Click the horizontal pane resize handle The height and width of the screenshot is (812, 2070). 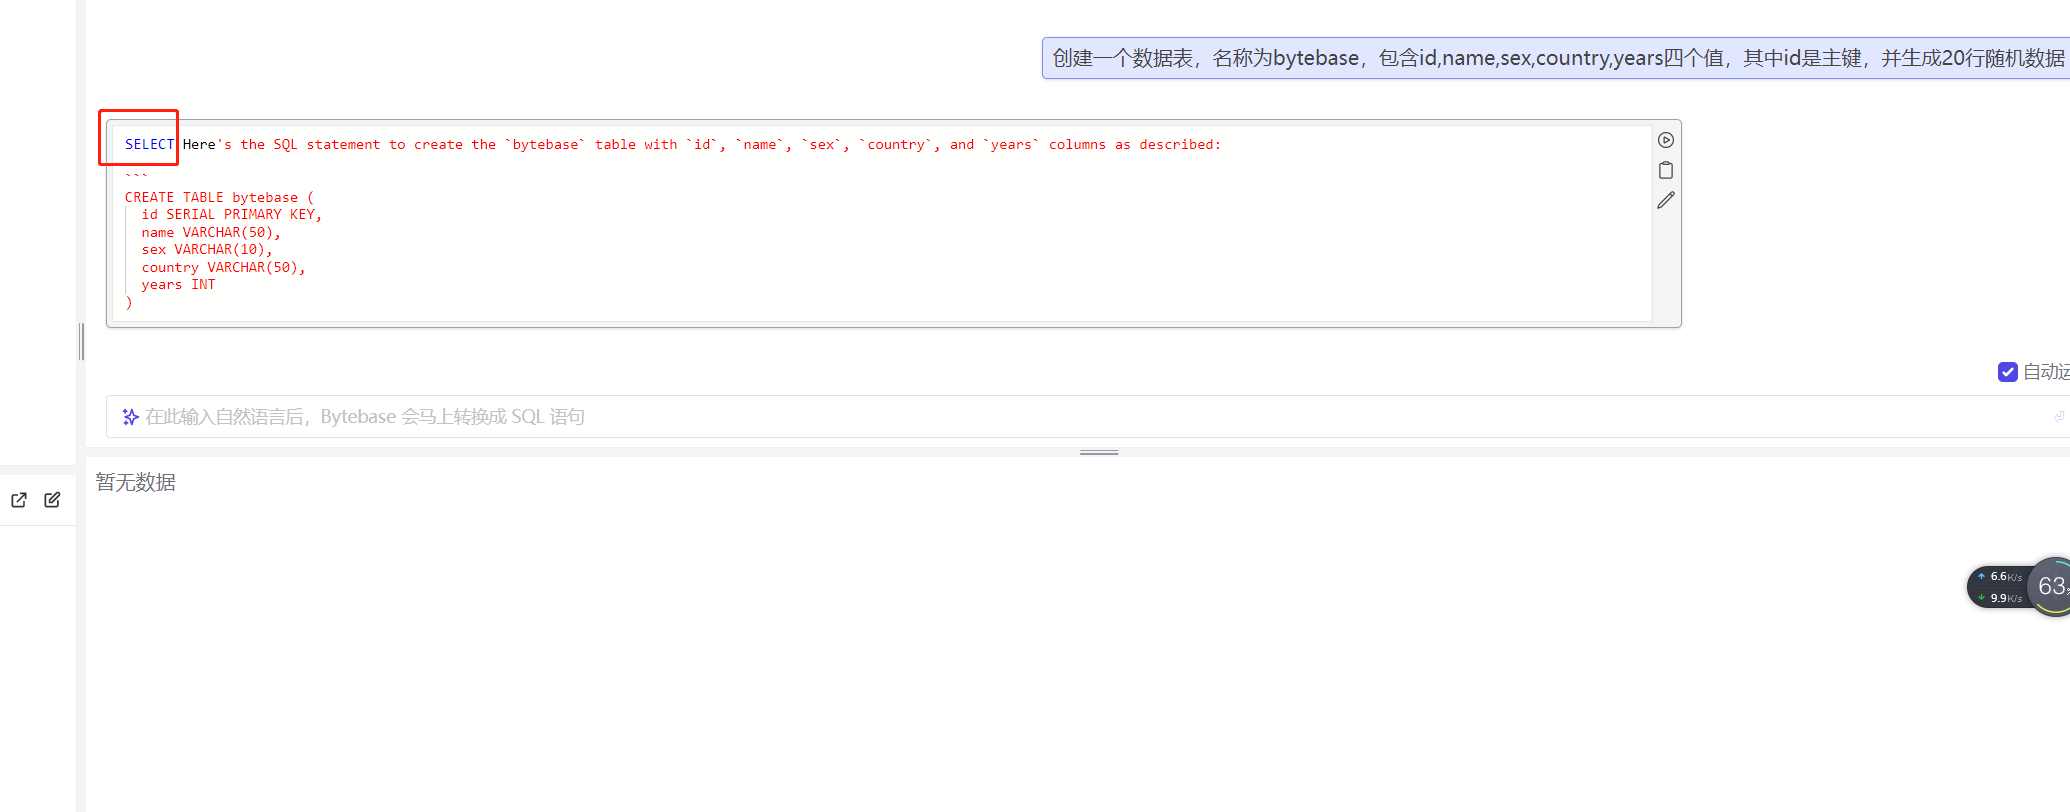point(1099,452)
